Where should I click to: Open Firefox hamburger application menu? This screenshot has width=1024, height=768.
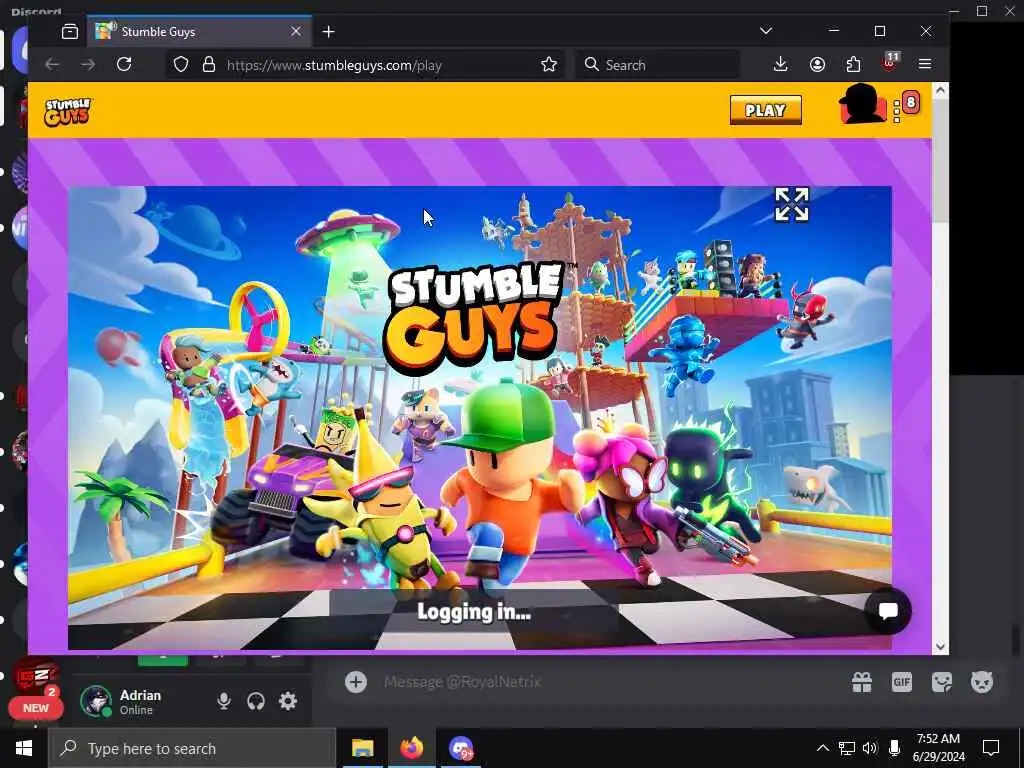point(925,64)
